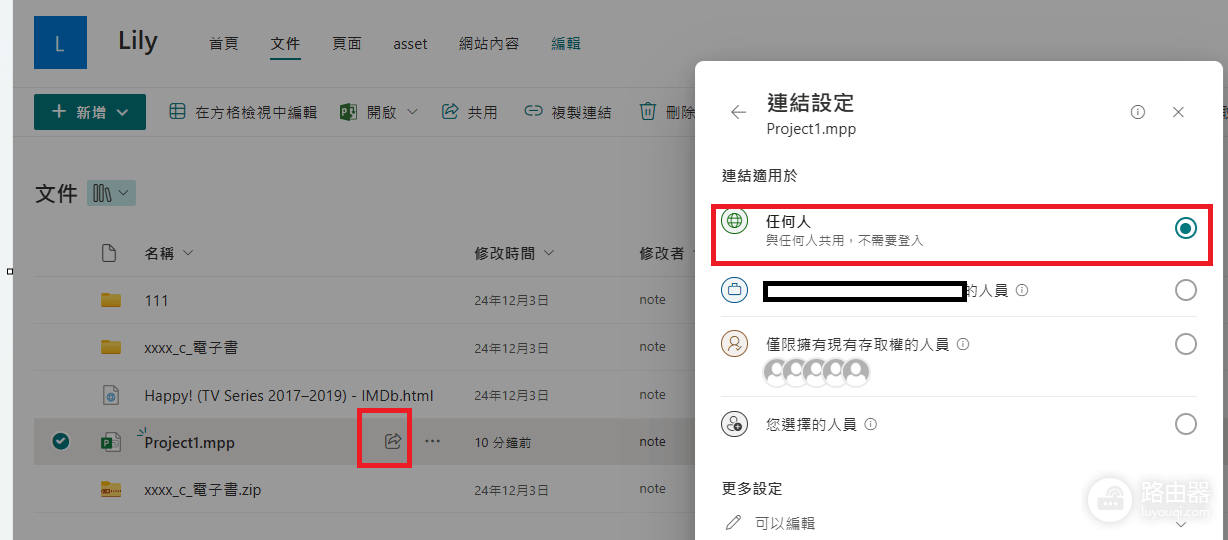This screenshot has width=1228, height=540.
Task: Open more actions for Project1.mpp
Action: [x=432, y=441]
